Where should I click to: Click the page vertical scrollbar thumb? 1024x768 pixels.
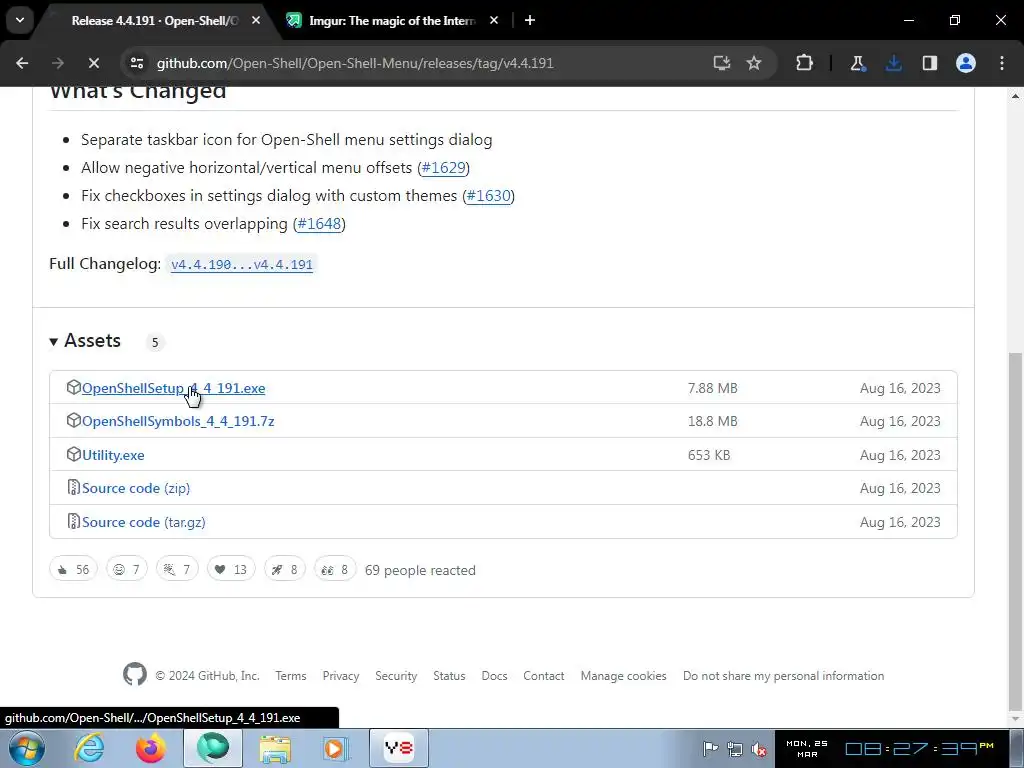click(1015, 530)
